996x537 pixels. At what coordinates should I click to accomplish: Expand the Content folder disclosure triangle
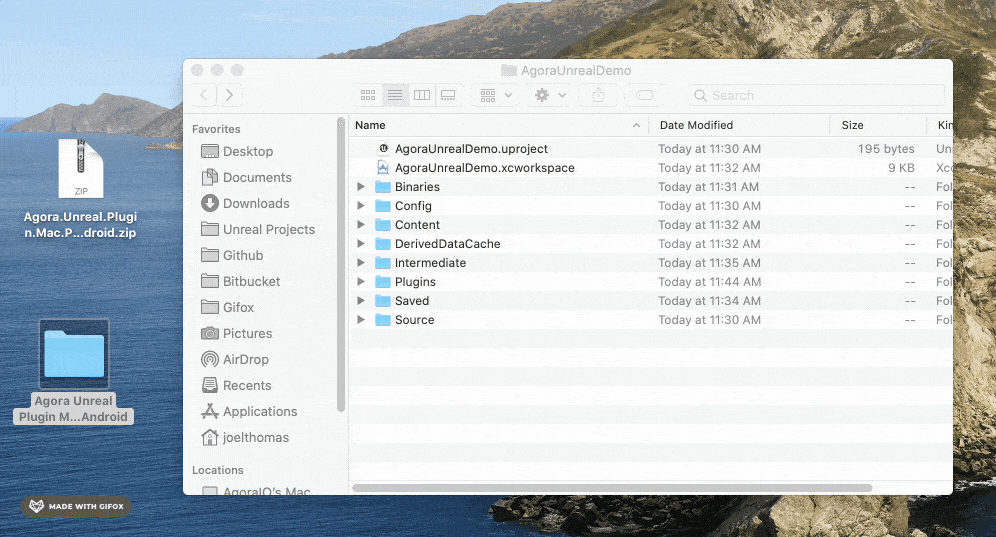pyautogui.click(x=361, y=225)
